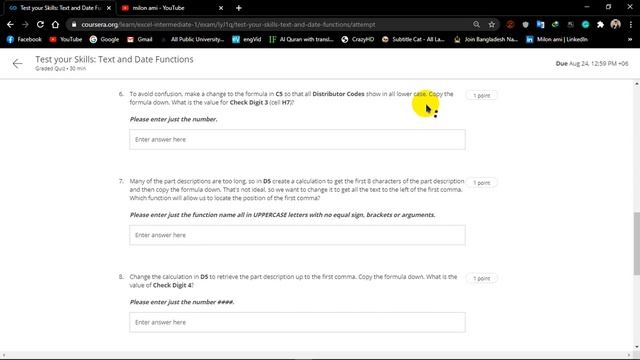Screen dimensions: 640x360
Task: Click the quiz page back arrow
Action: pyautogui.click(x=17, y=63)
